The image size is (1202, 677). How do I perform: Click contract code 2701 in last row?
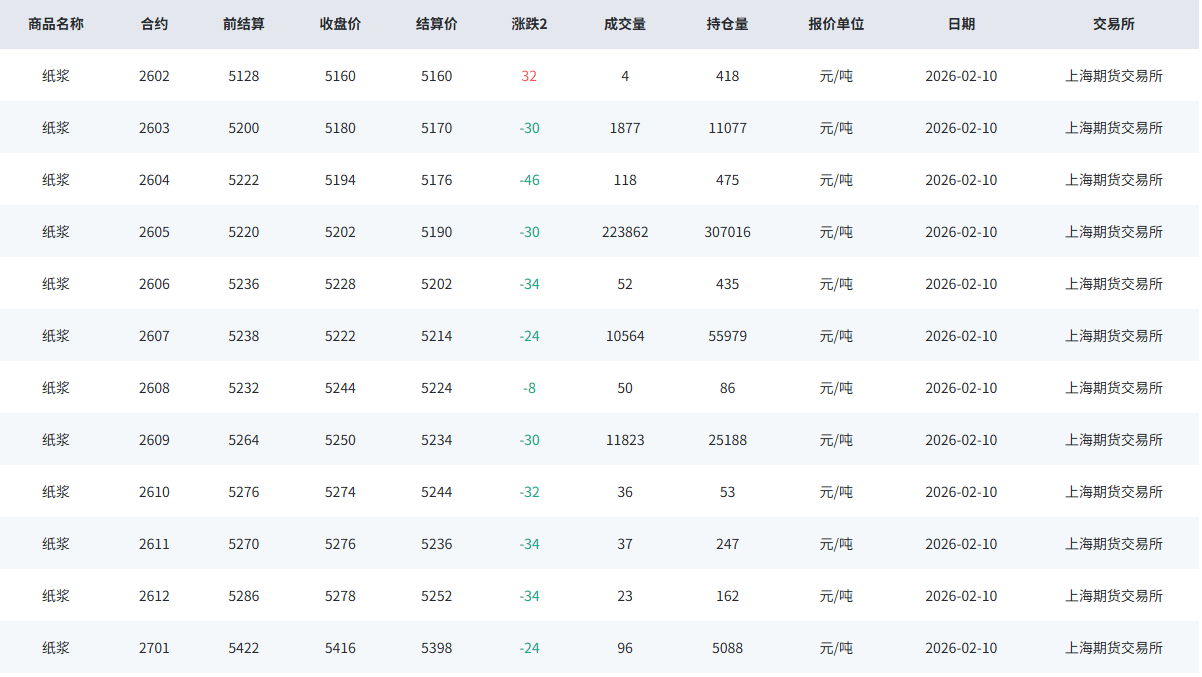(154, 648)
